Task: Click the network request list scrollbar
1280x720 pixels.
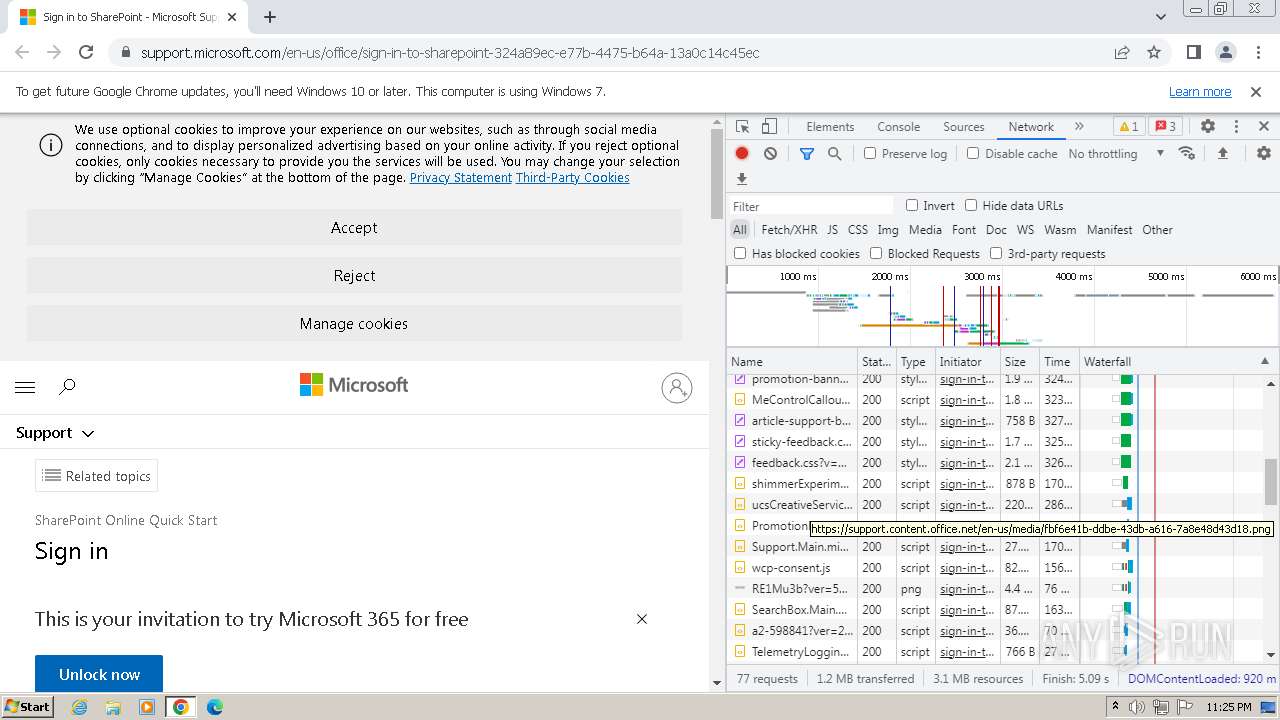Action: tap(1271, 482)
